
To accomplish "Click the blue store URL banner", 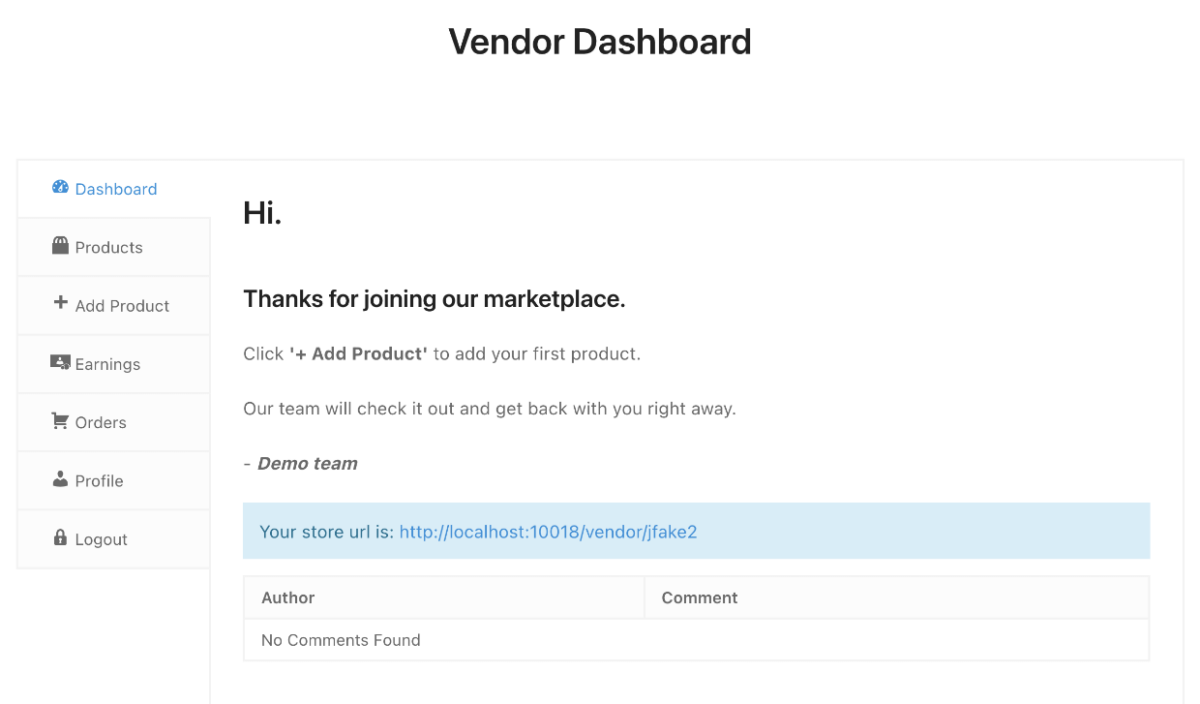I will coord(697,532).
